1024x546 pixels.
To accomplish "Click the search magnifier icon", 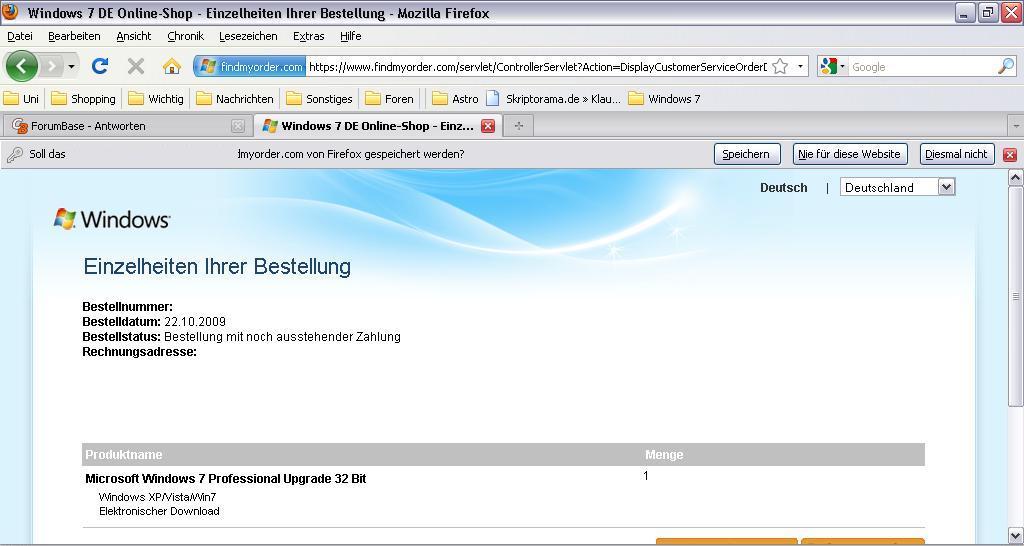I will click(1006, 66).
